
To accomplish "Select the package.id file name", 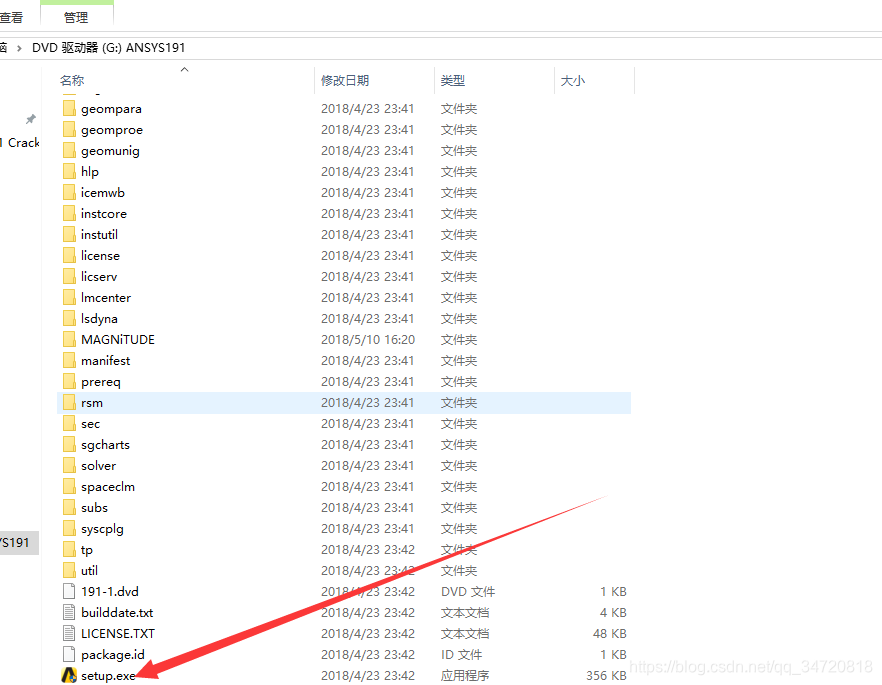I will coord(112,654).
